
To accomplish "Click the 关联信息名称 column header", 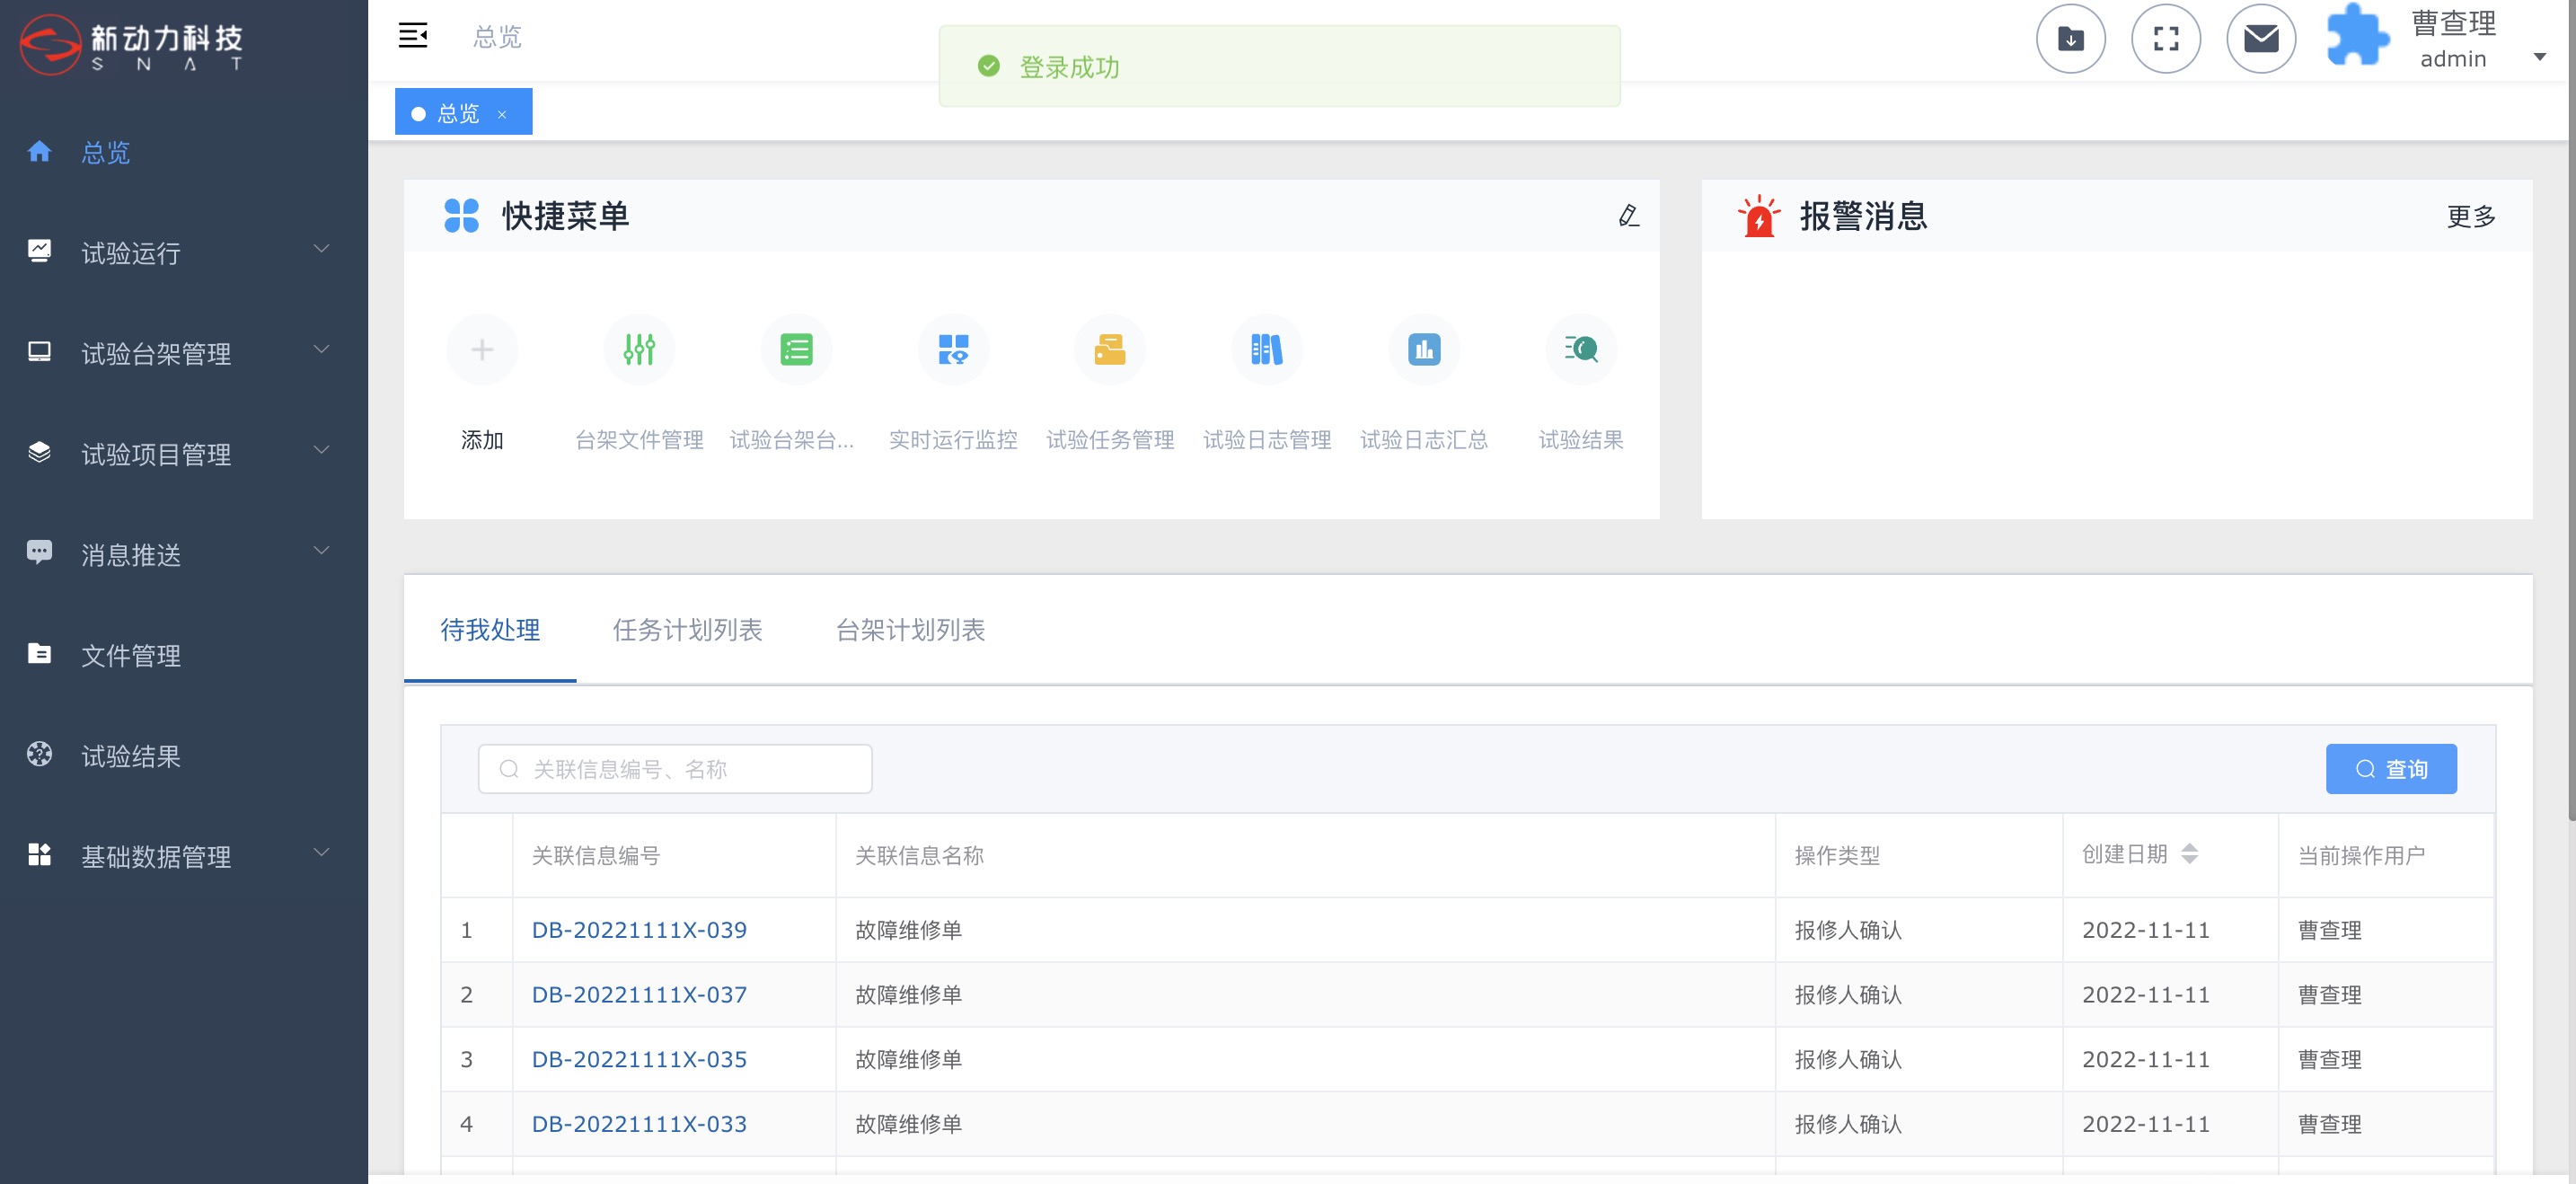I will 919,856.
